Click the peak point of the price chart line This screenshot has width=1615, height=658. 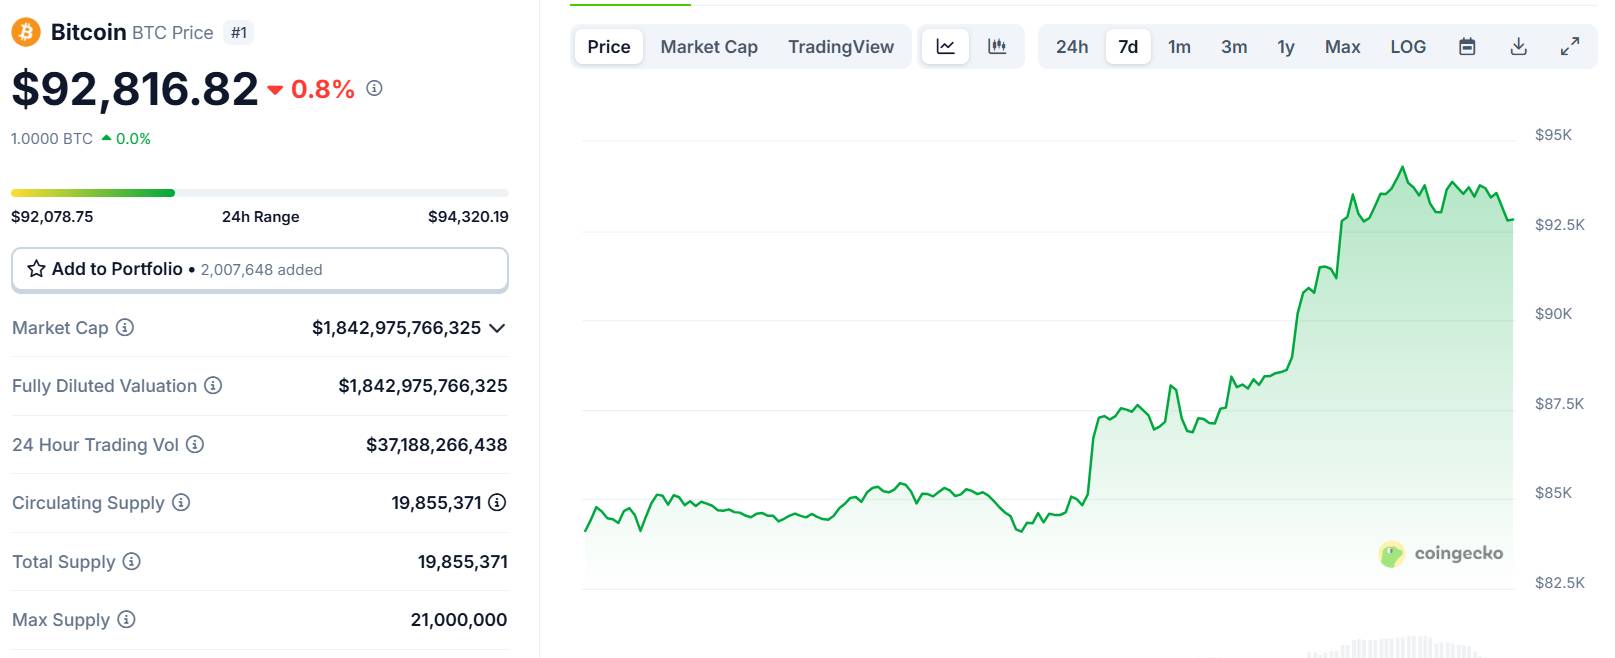[1402, 167]
